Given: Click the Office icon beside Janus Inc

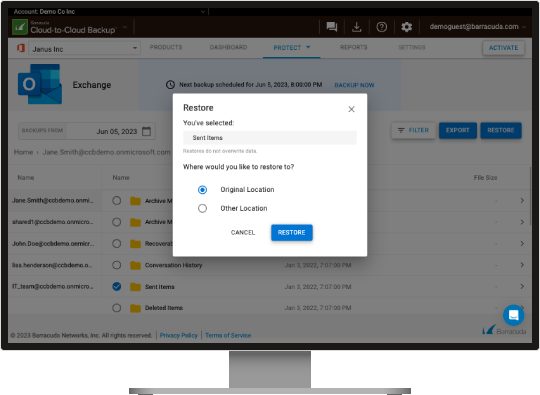Looking at the screenshot, I should coord(21,48).
